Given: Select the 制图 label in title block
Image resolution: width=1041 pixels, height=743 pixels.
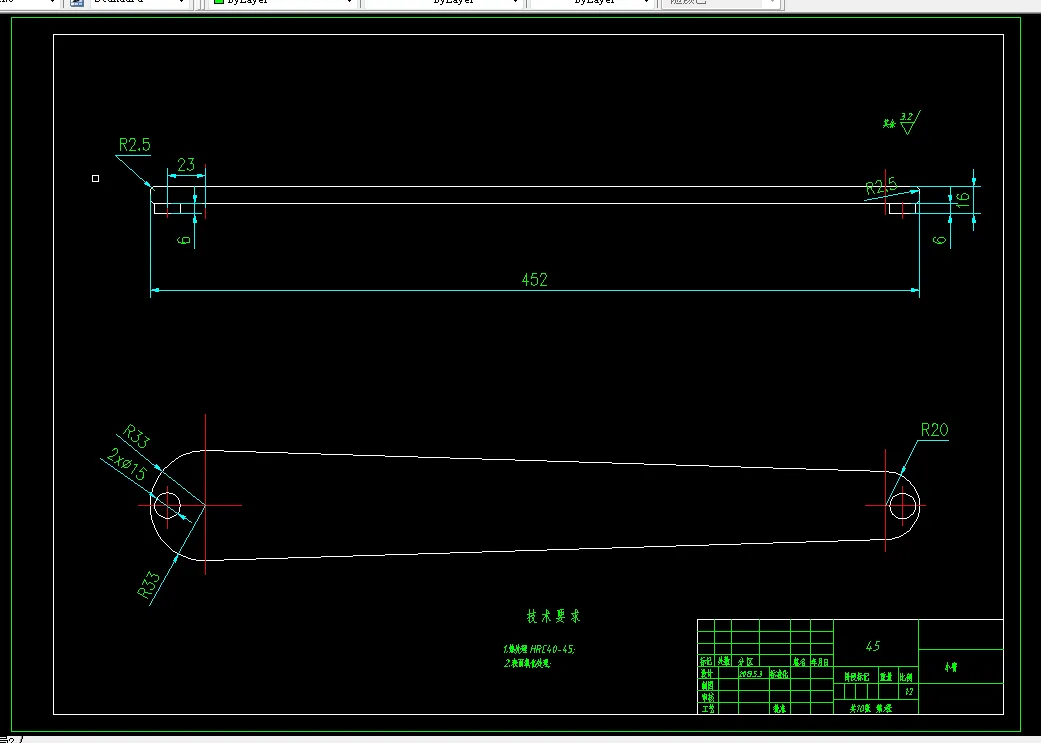Looking at the screenshot, I should tap(706, 686).
